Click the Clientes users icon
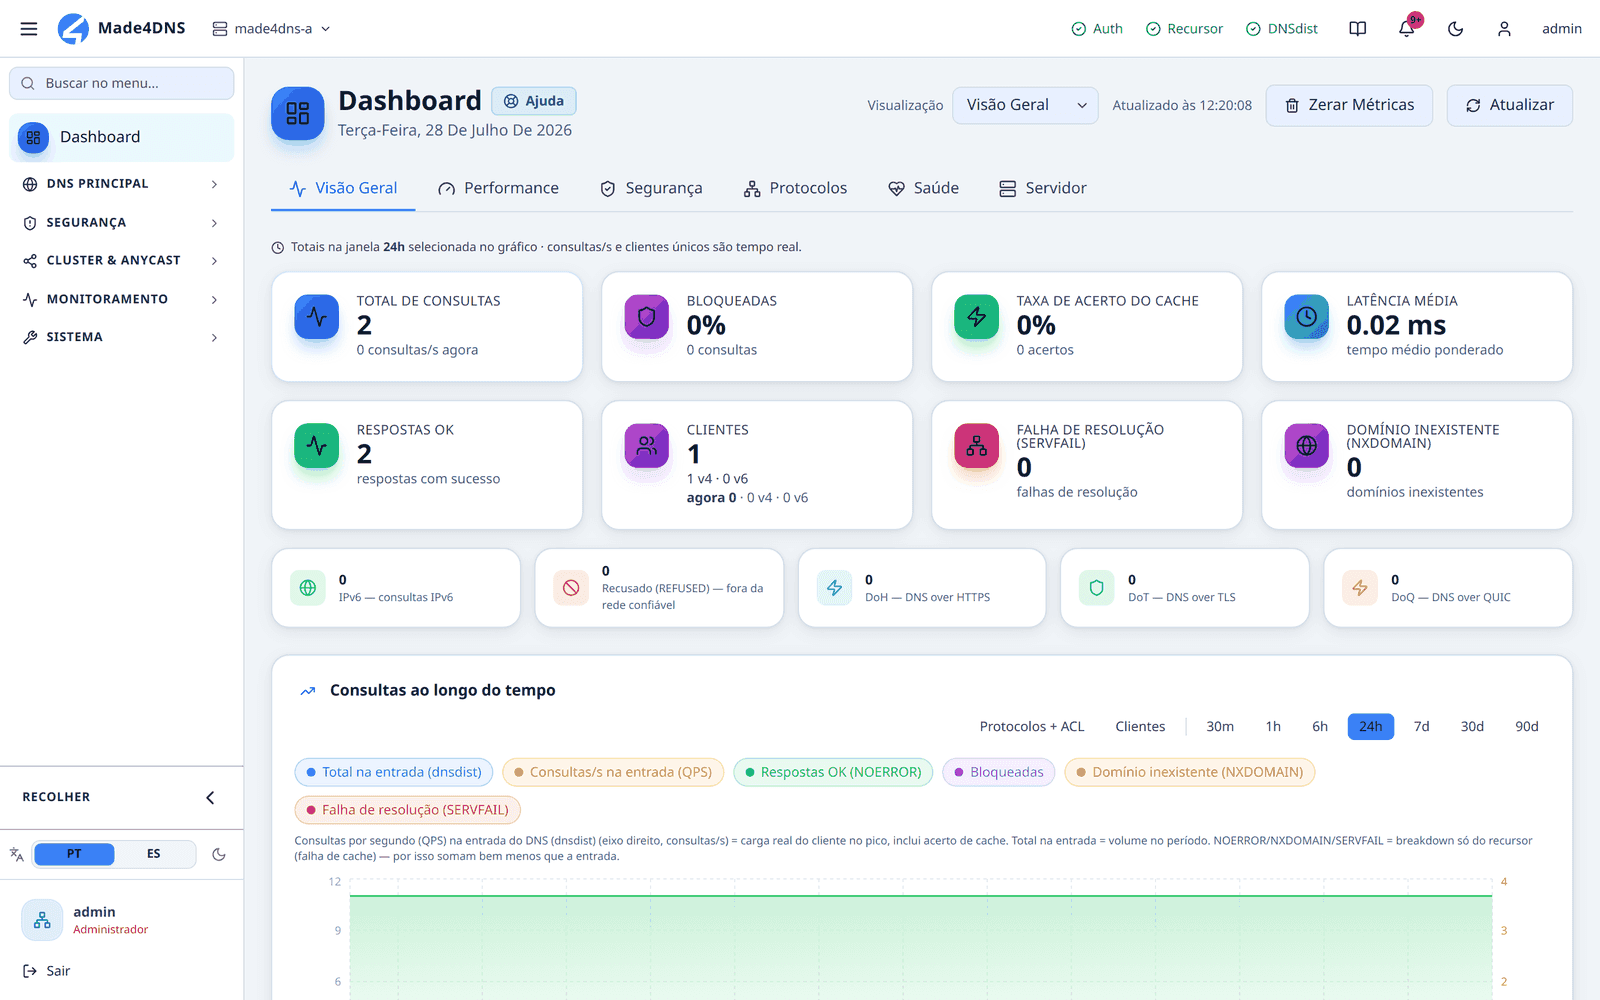The image size is (1600, 1000). click(647, 446)
